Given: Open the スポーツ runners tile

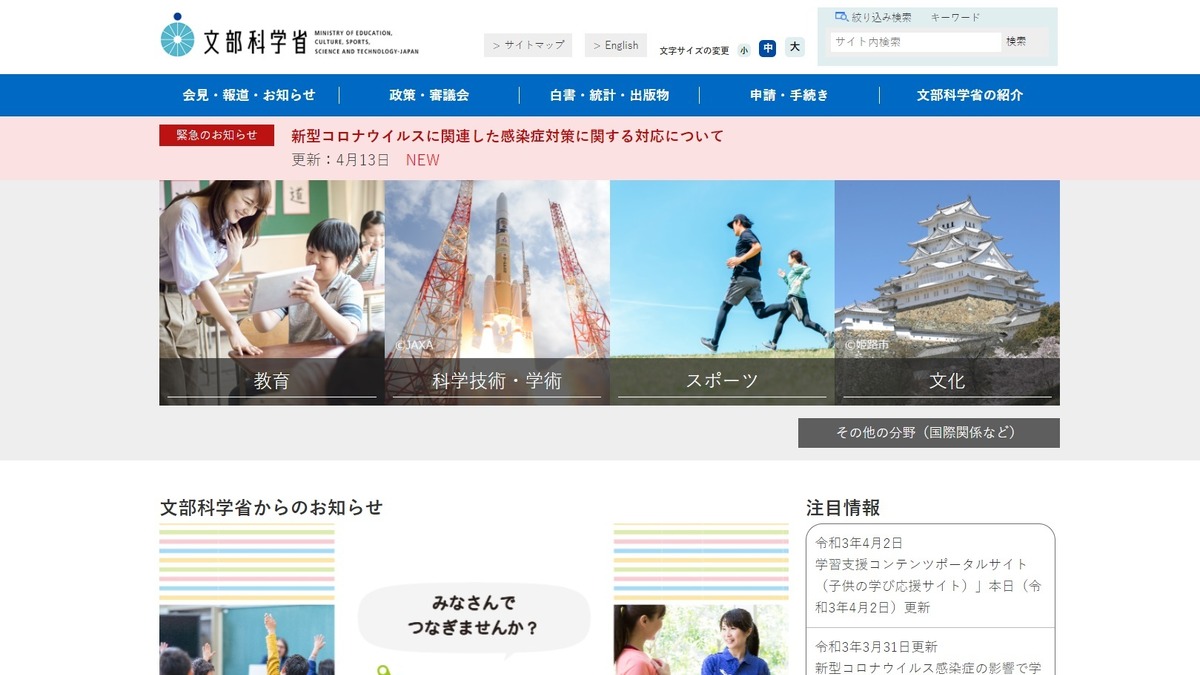Looking at the screenshot, I should 722,292.
